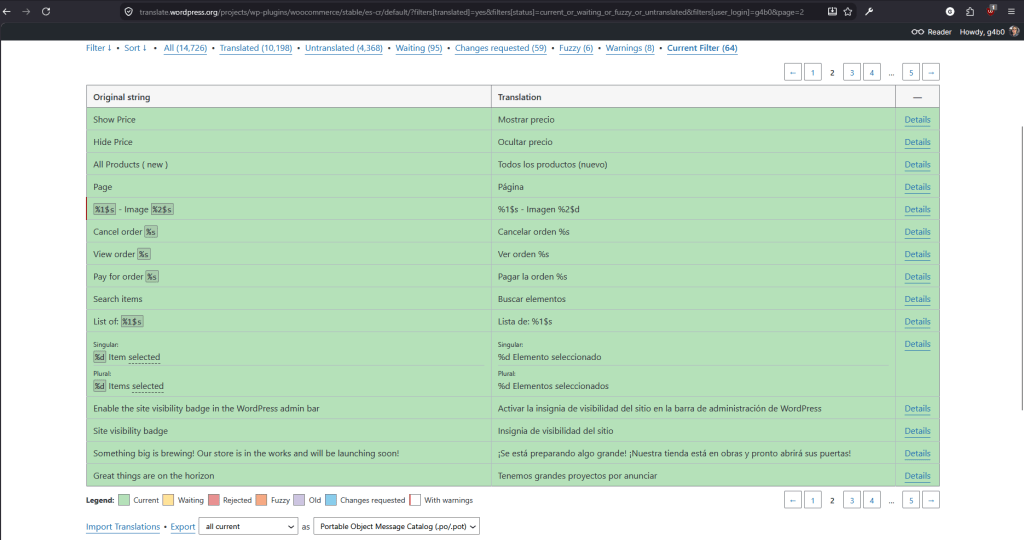Screen dimensions: 1024x540
Task: Click the green Current legend swatch
Action: (123, 500)
